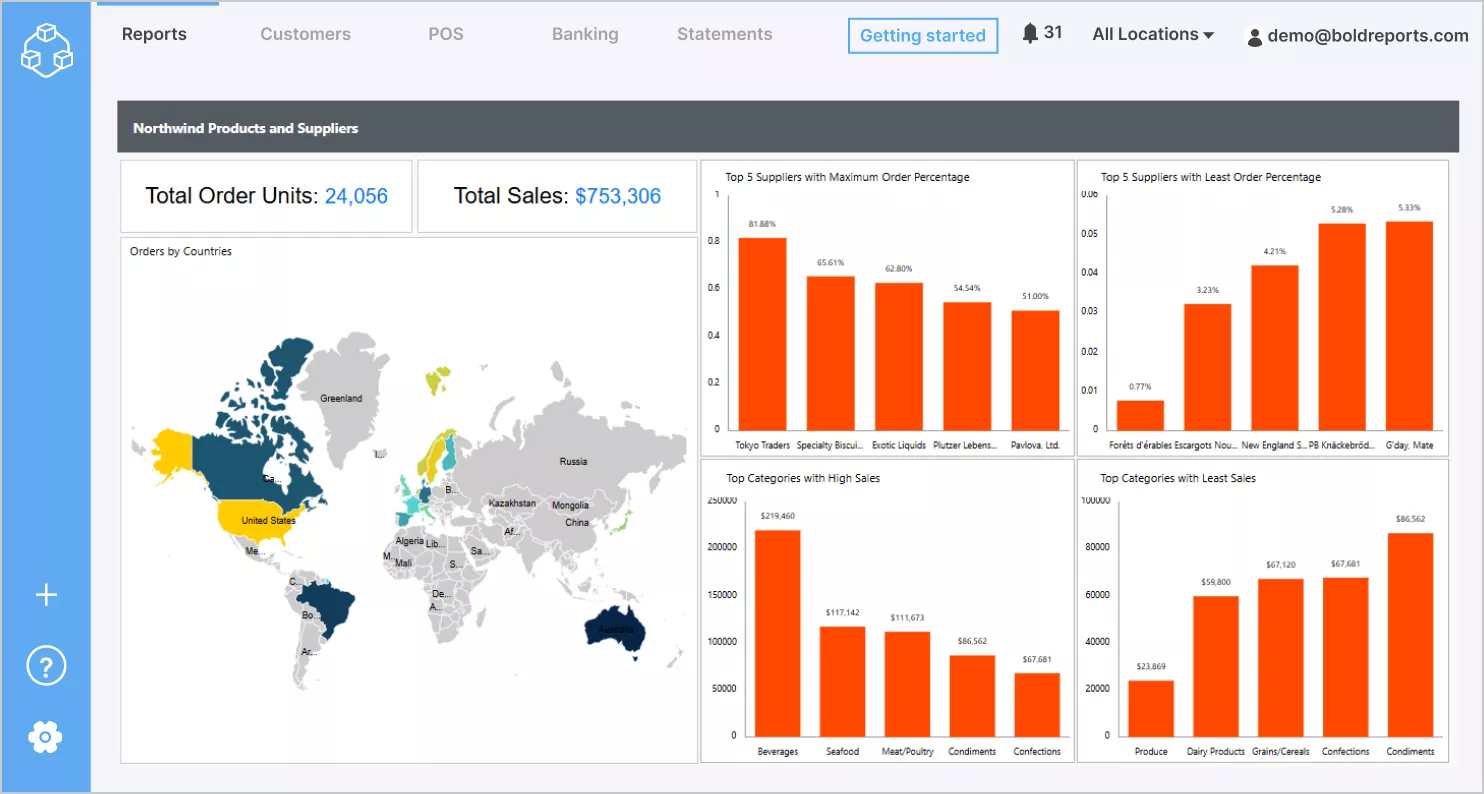
Task: Click the Tokyo Traders bar
Action: click(762, 333)
